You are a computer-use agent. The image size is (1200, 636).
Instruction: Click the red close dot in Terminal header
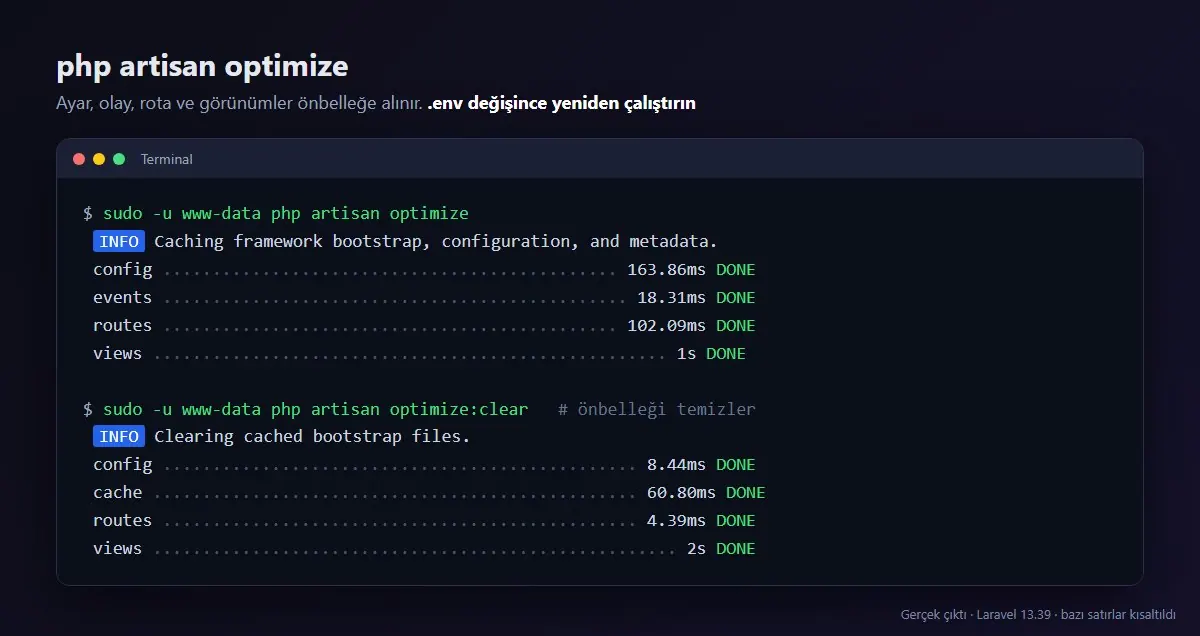coord(79,159)
